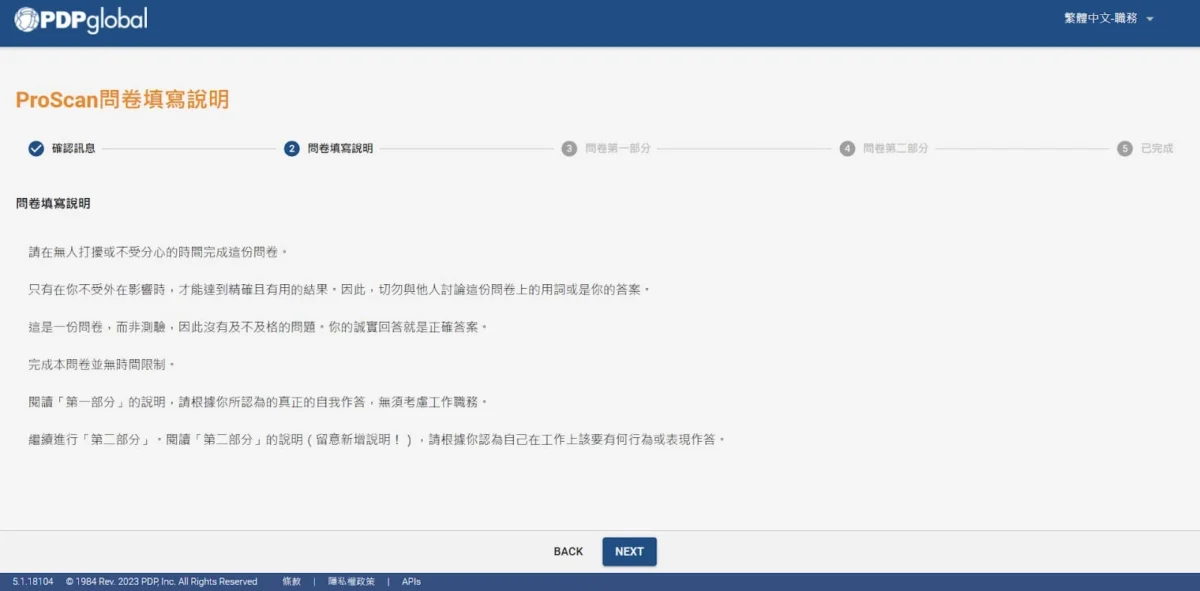Click the completed checkmark icon for 確認訊息

point(36,148)
